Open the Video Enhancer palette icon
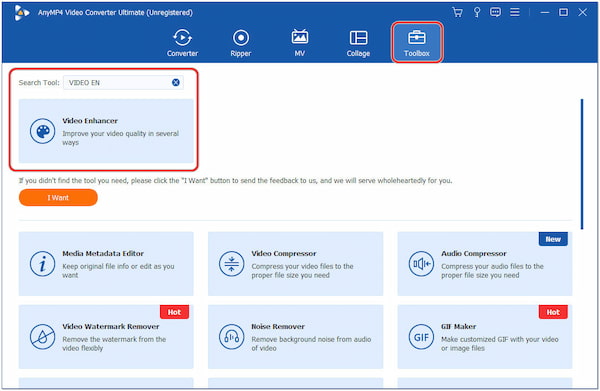Viewport: 600px width, 391px height. [42, 131]
